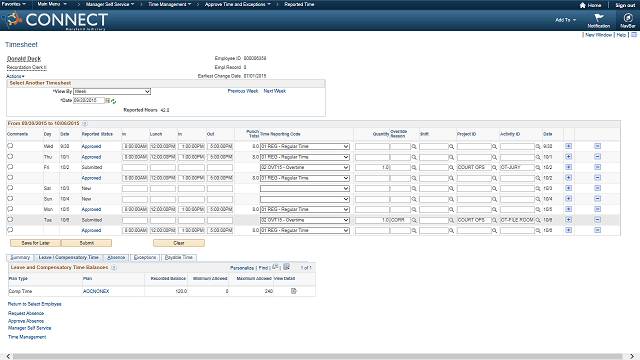Expand Time Reporting Code dropdown for Sat 10/3
Image resolution: width=640 pixels, height=360 pixels.
(x=304, y=189)
